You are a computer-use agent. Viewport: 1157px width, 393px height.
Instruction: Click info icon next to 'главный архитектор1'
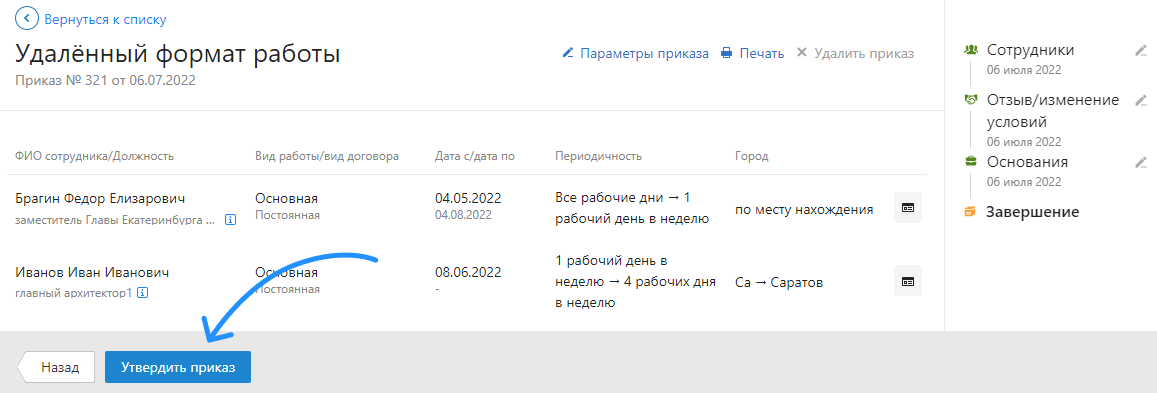[x=142, y=293]
